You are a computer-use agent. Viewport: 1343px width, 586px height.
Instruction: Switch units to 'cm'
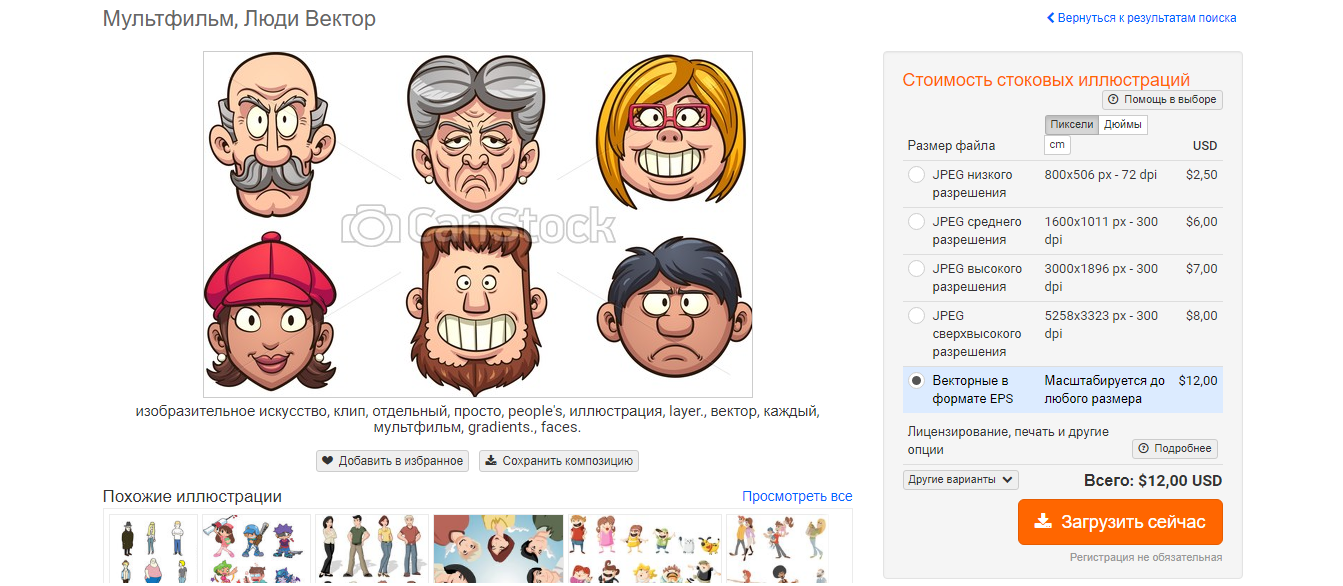[1058, 145]
